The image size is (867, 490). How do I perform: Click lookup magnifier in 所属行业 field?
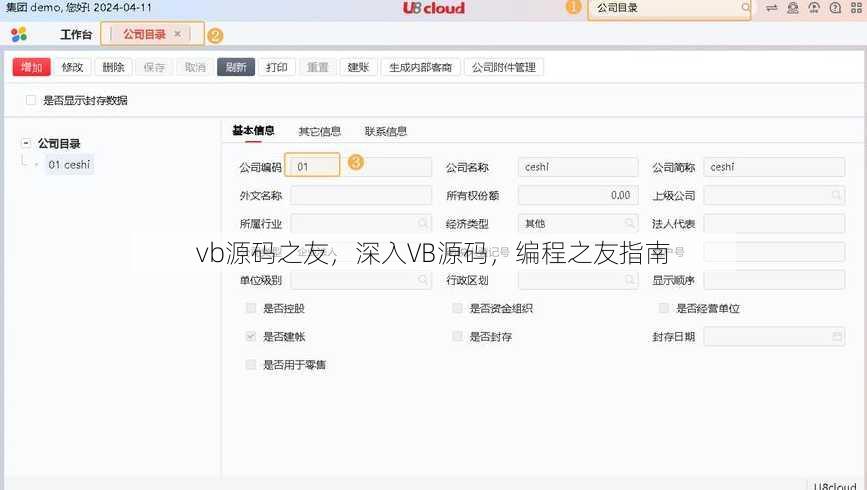423,223
